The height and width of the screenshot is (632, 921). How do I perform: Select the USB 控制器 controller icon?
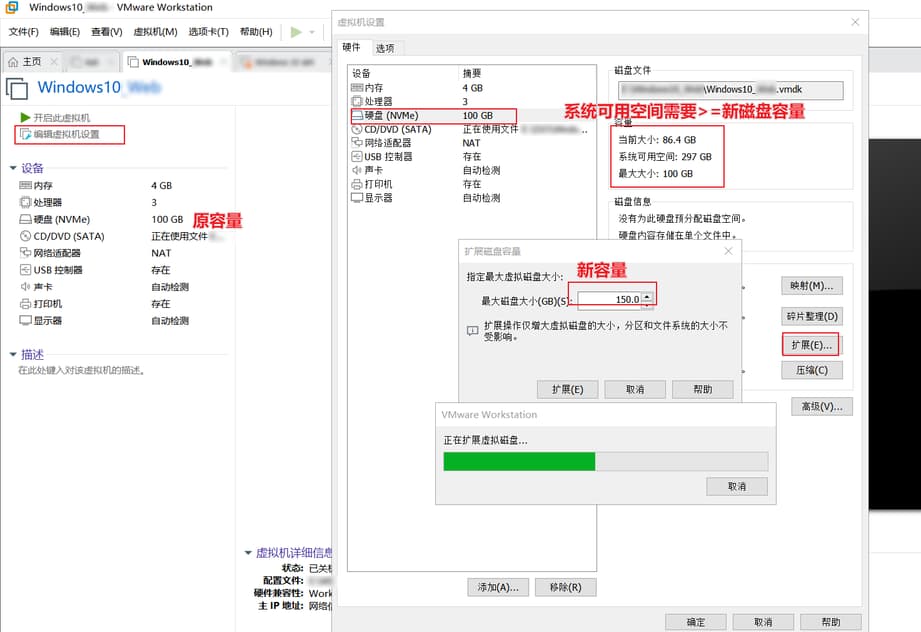357,154
